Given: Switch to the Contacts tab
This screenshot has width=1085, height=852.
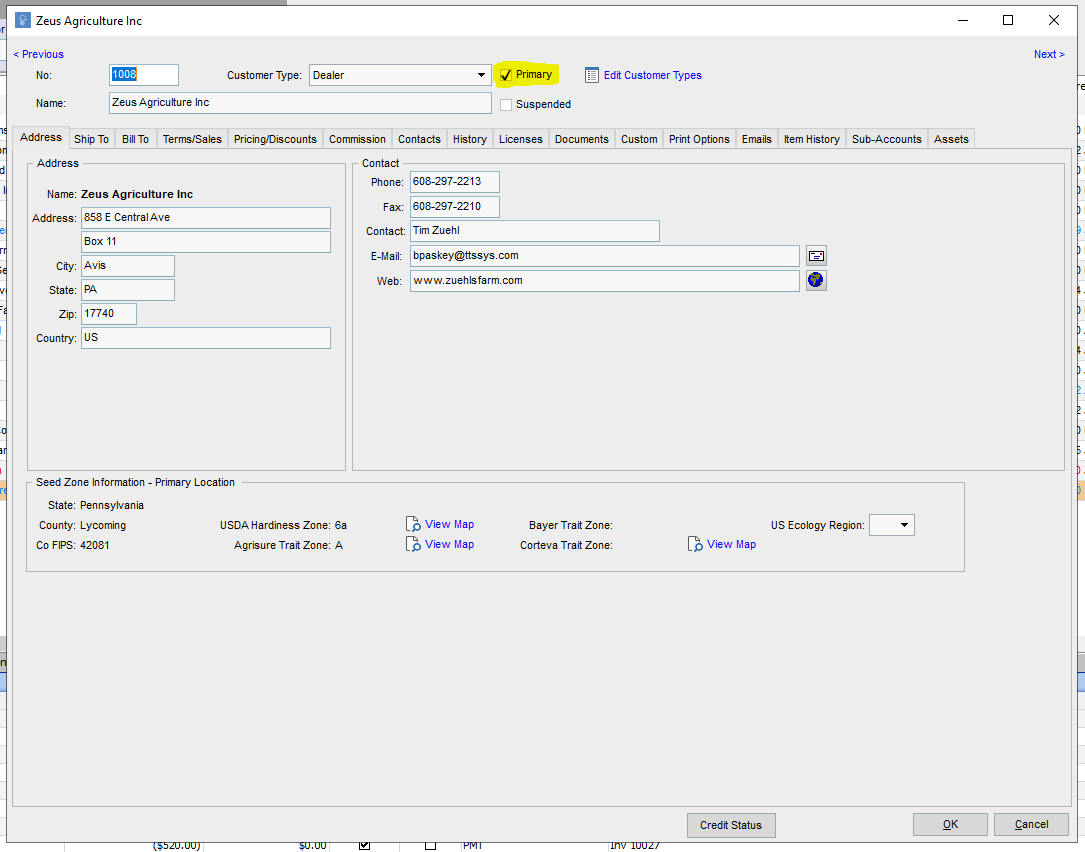Looking at the screenshot, I should [x=419, y=139].
